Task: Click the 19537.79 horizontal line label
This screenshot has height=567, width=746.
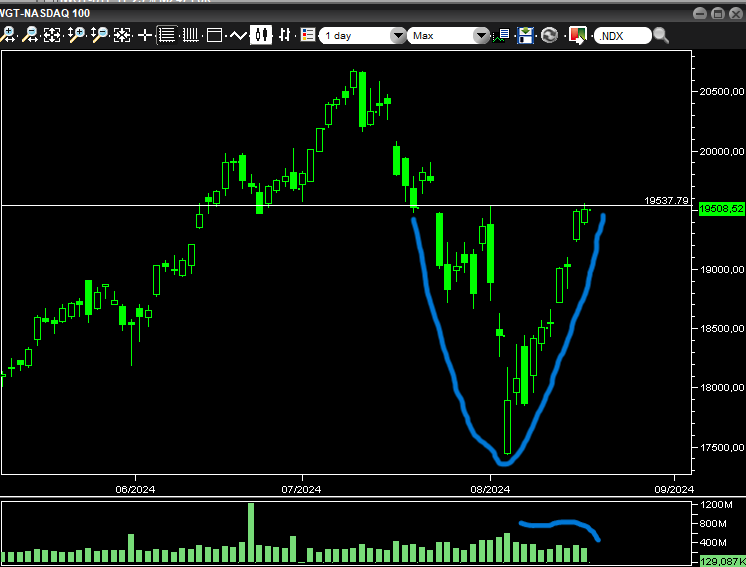Action: (x=666, y=200)
